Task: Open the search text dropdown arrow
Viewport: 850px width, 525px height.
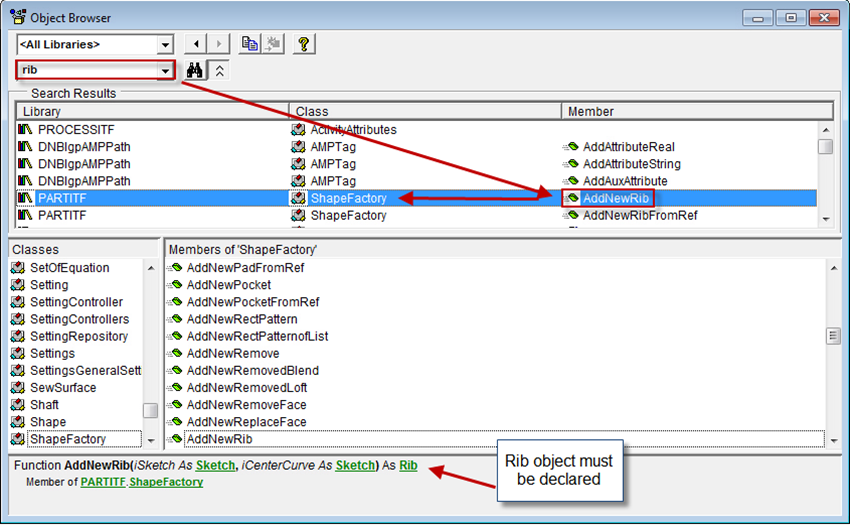Action: pyautogui.click(x=165, y=70)
